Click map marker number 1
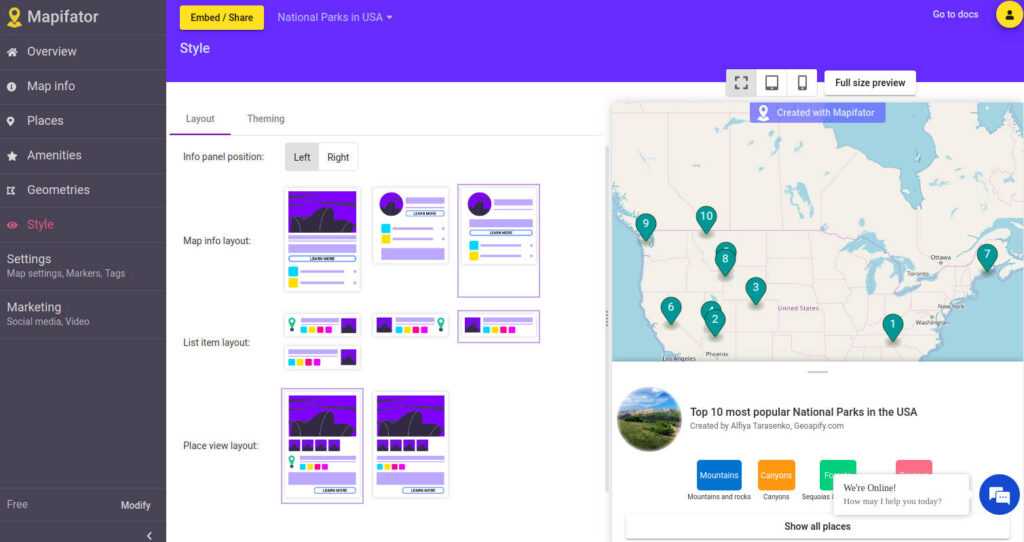 point(893,327)
